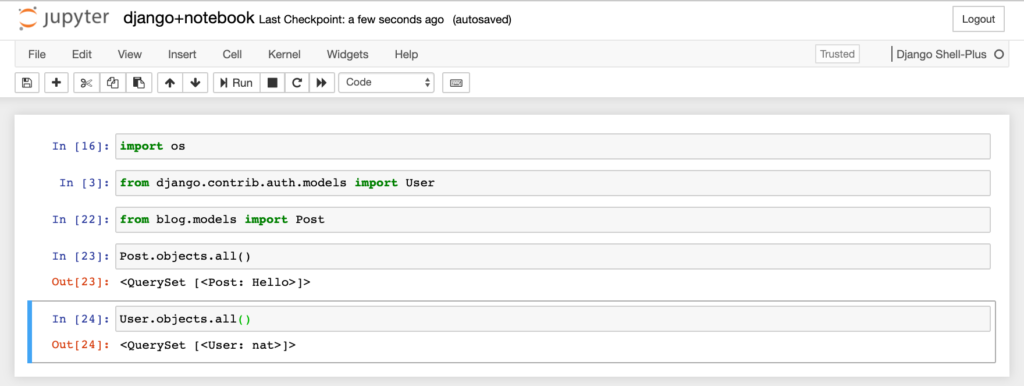Cut selected cells with scissors icon
1024x386 pixels.
pyautogui.click(x=87, y=83)
